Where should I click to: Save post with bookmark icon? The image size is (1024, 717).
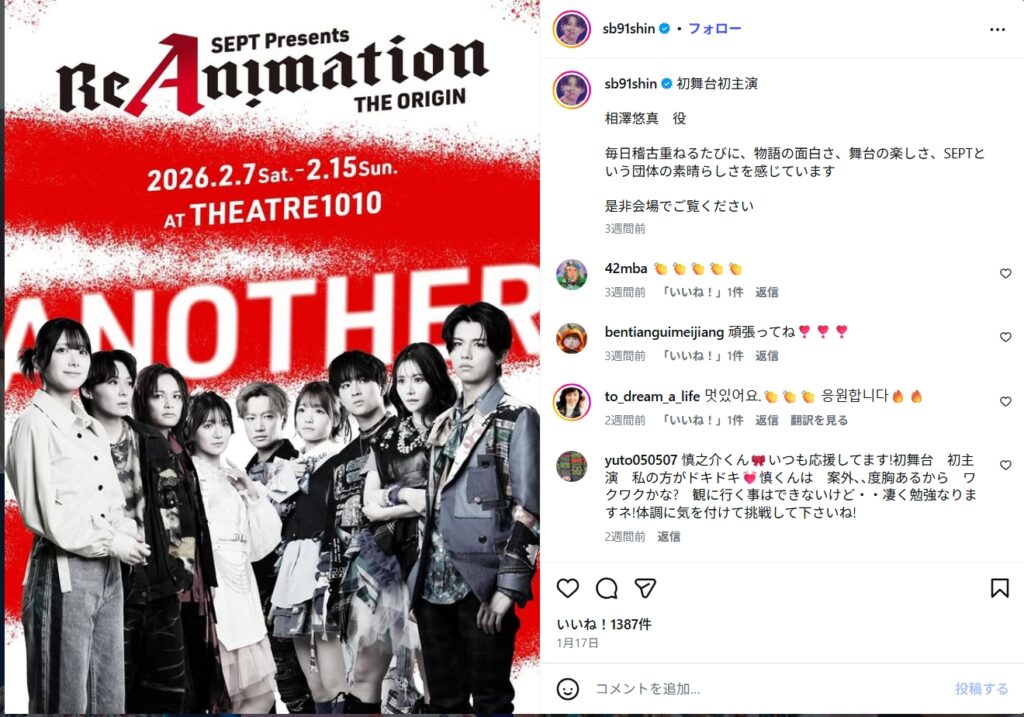click(999, 588)
